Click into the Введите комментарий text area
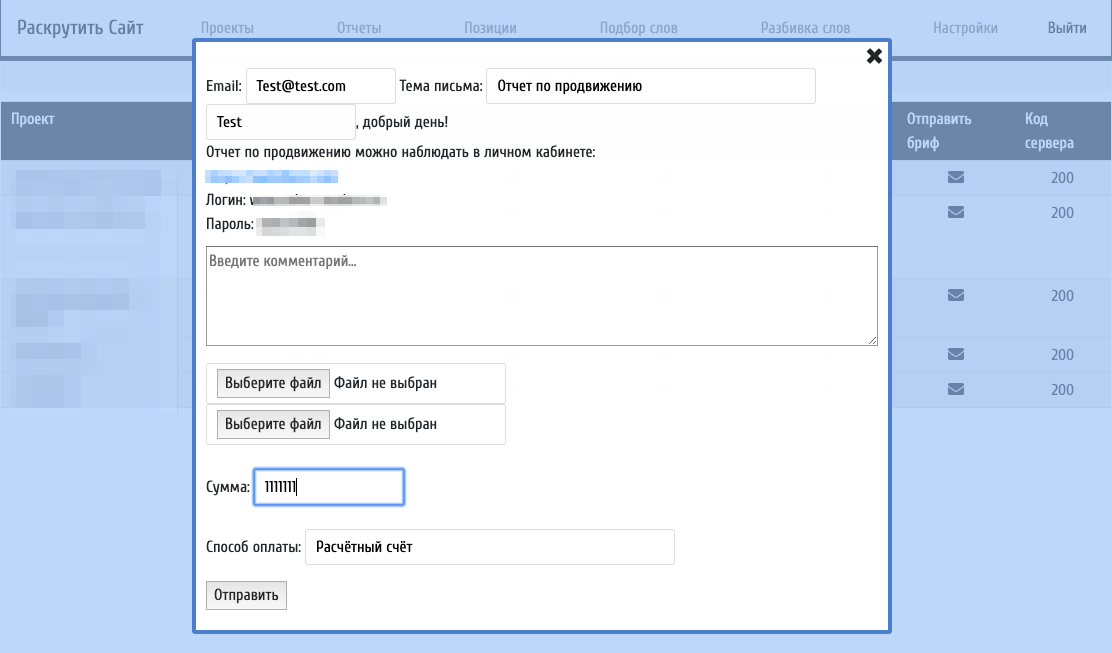This screenshot has width=1112, height=653. (x=541, y=296)
